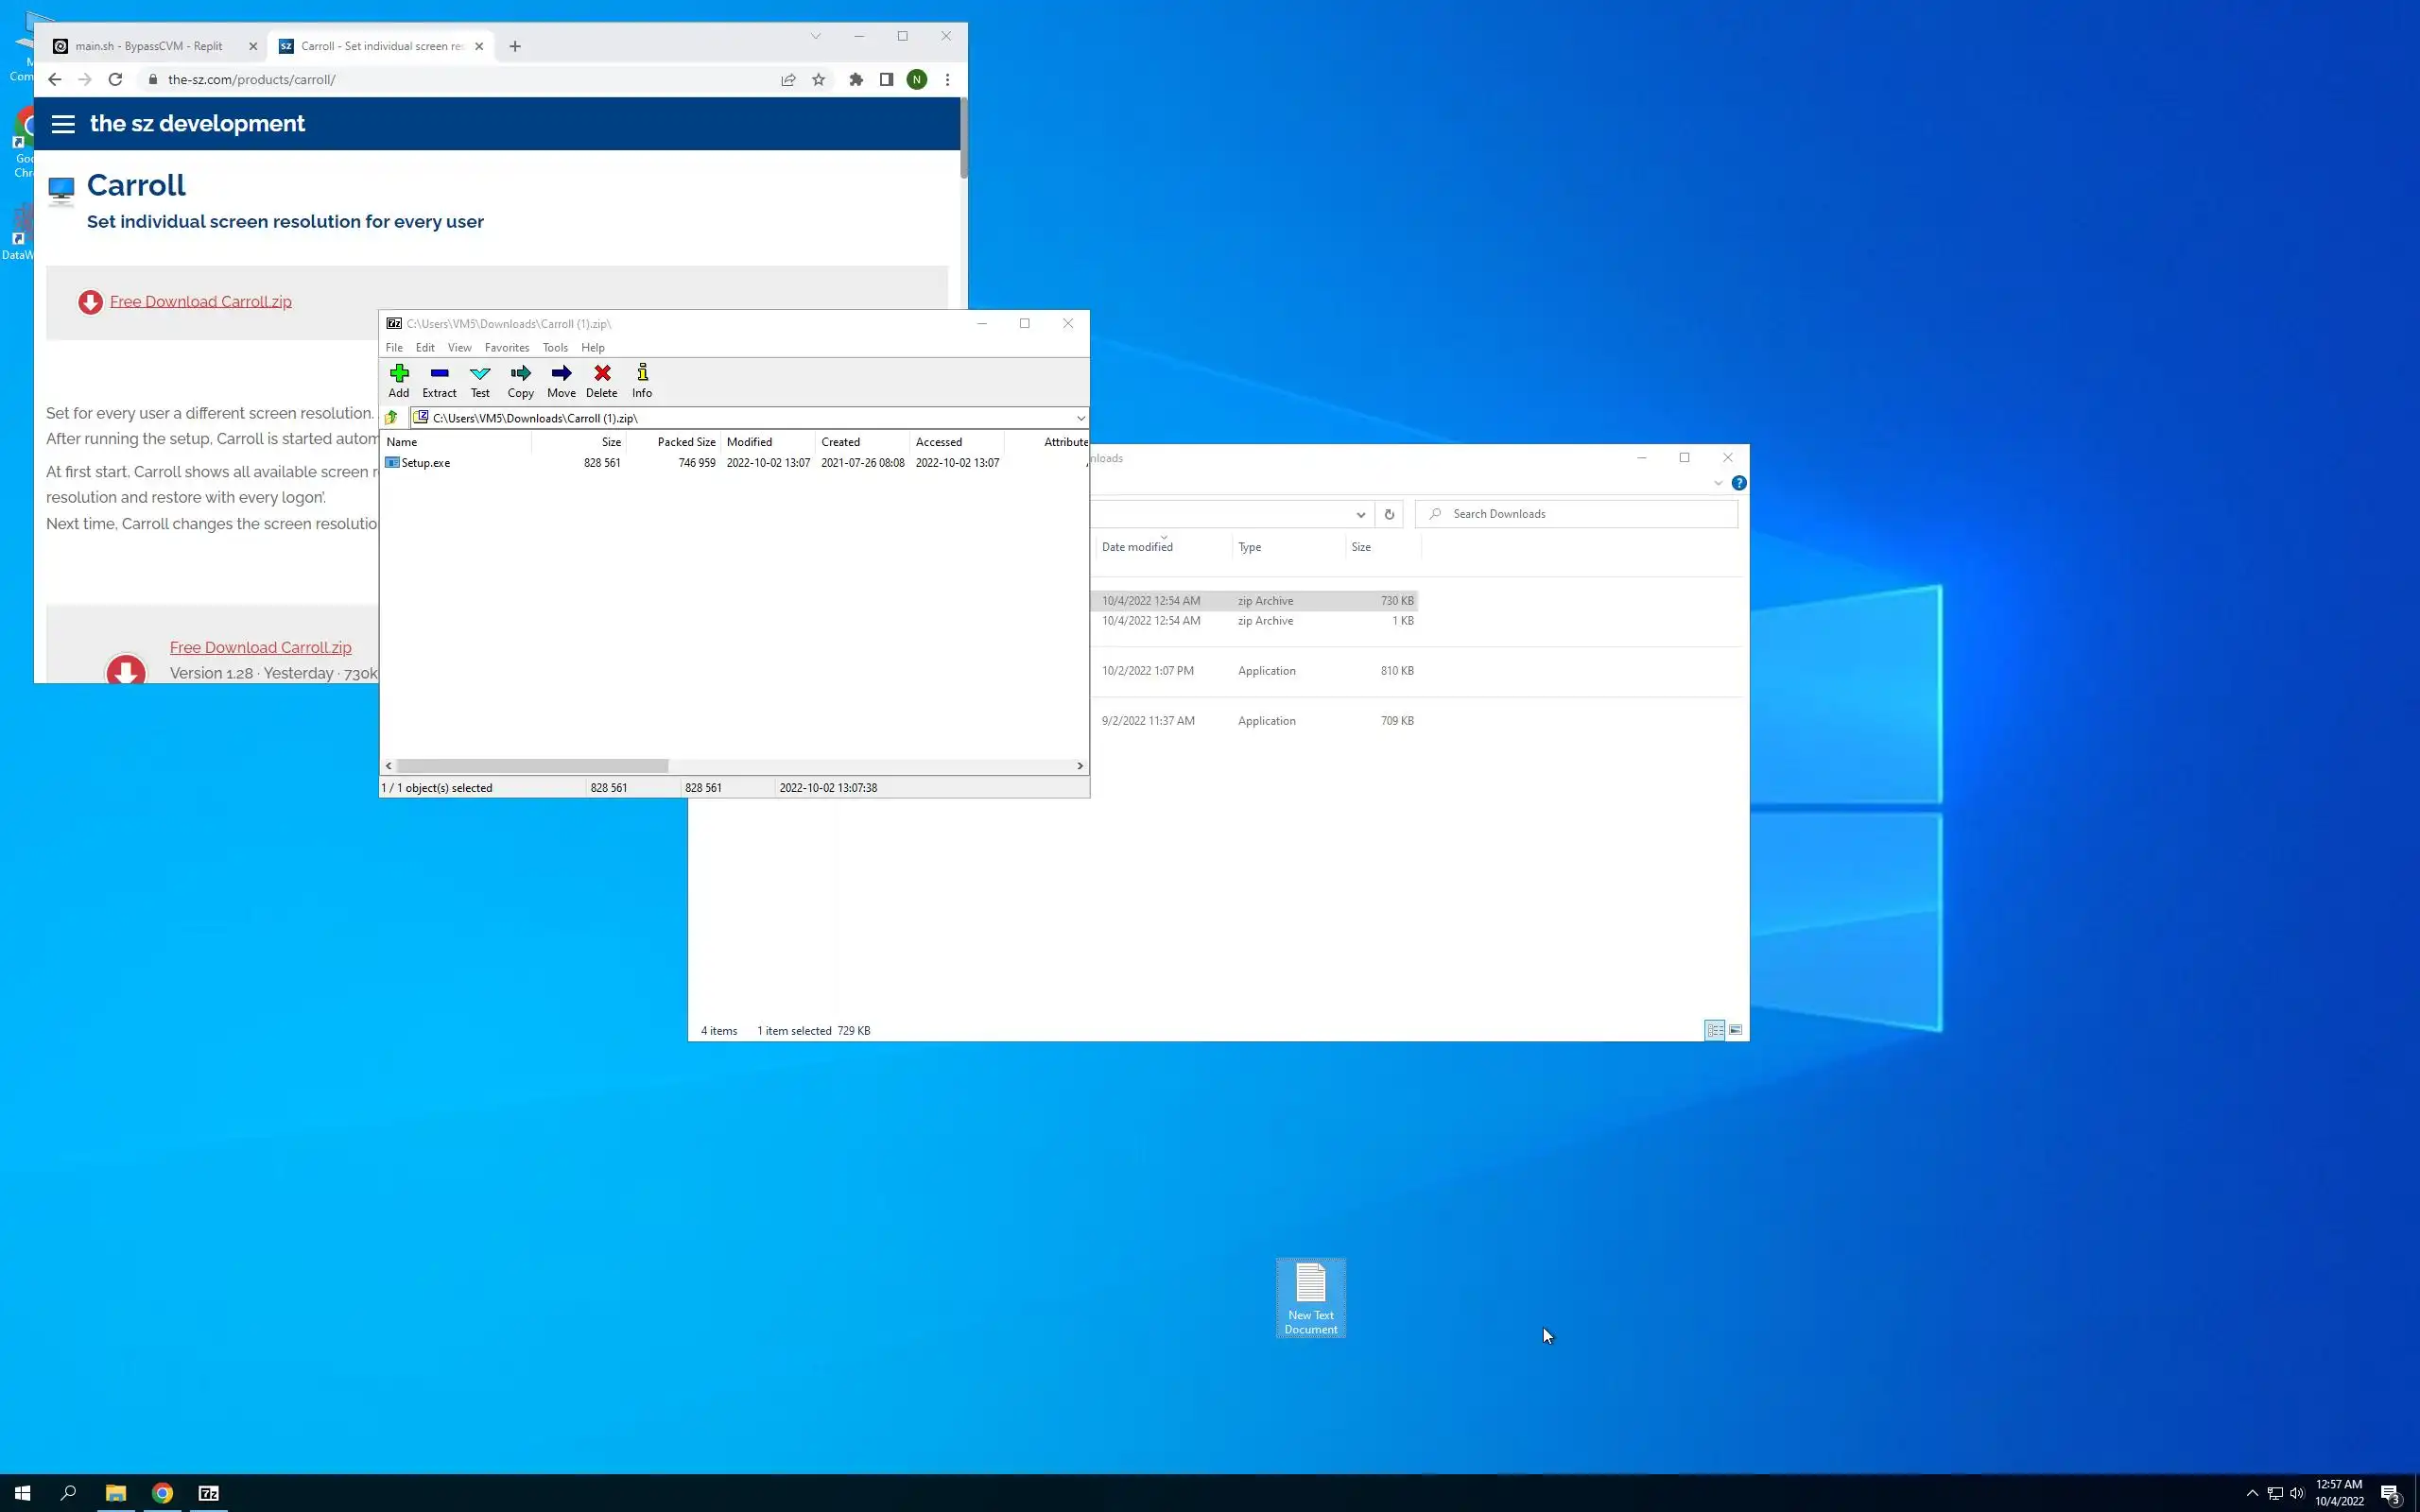Click the Move toolbar icon
The height and width of the screenshot is (1512, 2420).
click(561, 380)
